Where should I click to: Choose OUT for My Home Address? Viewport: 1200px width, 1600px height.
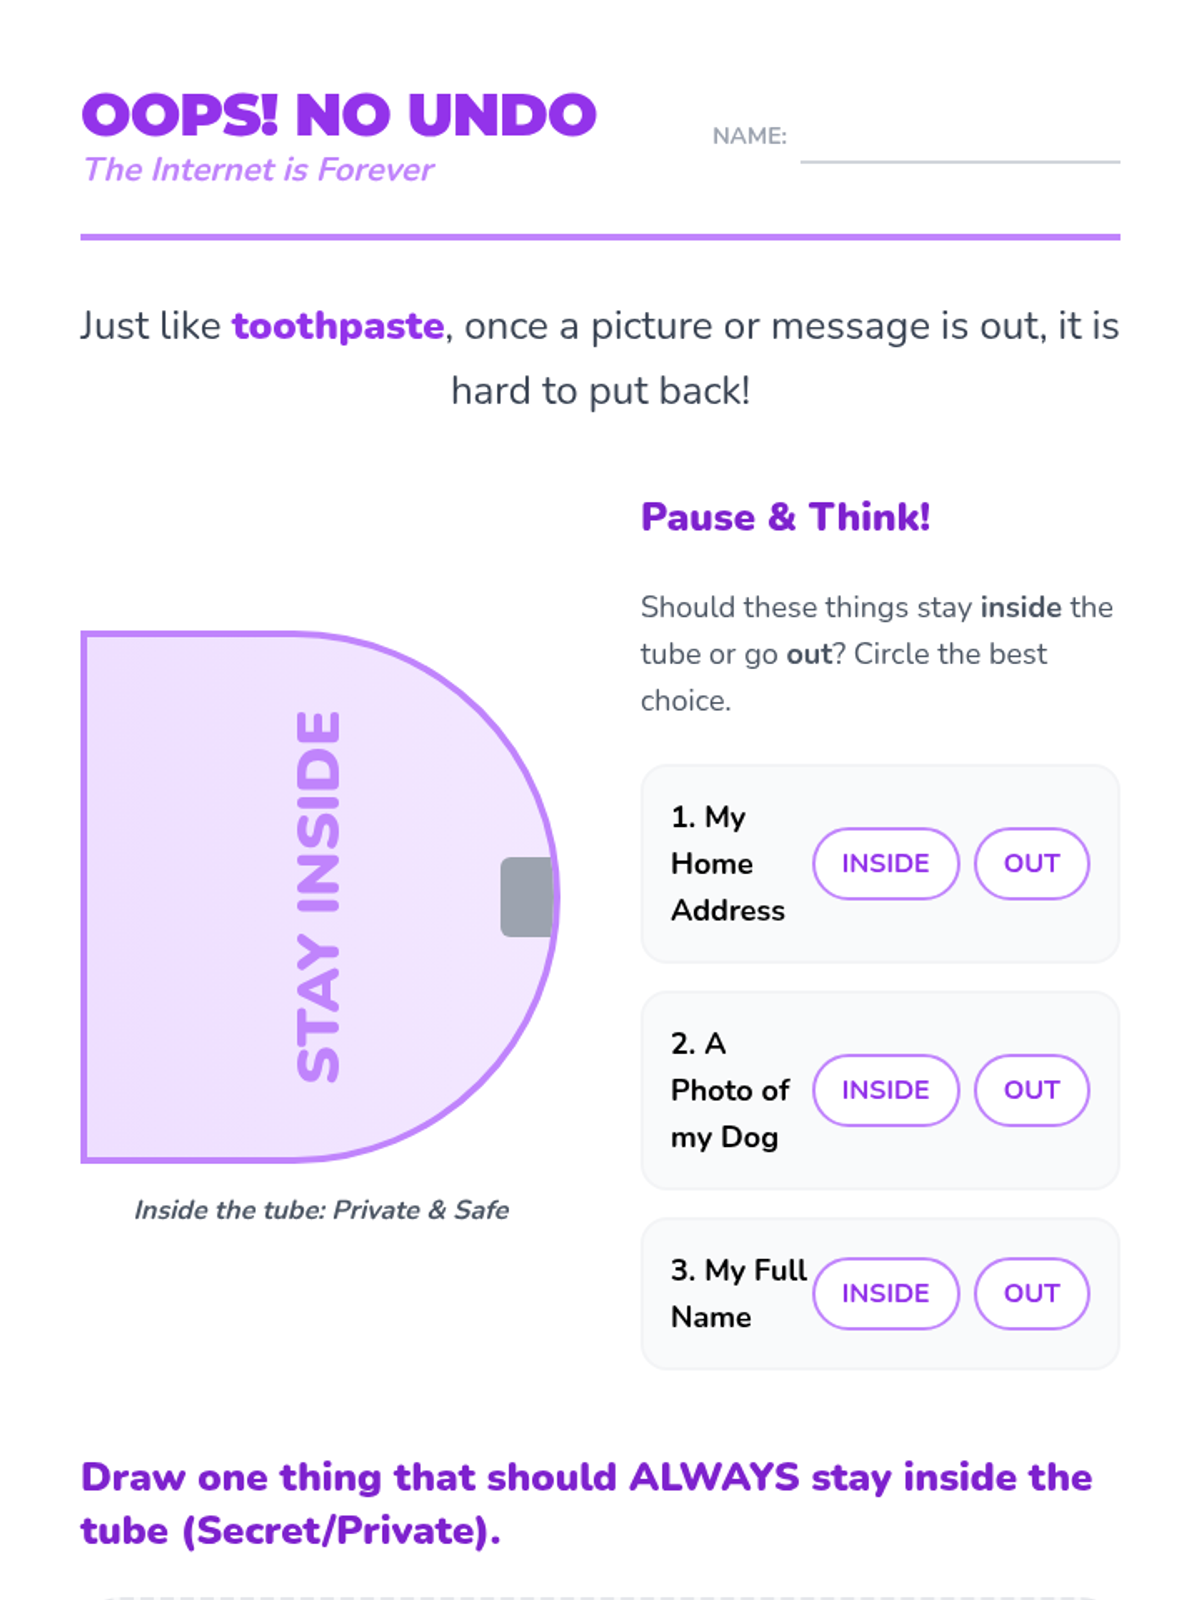1031,864
